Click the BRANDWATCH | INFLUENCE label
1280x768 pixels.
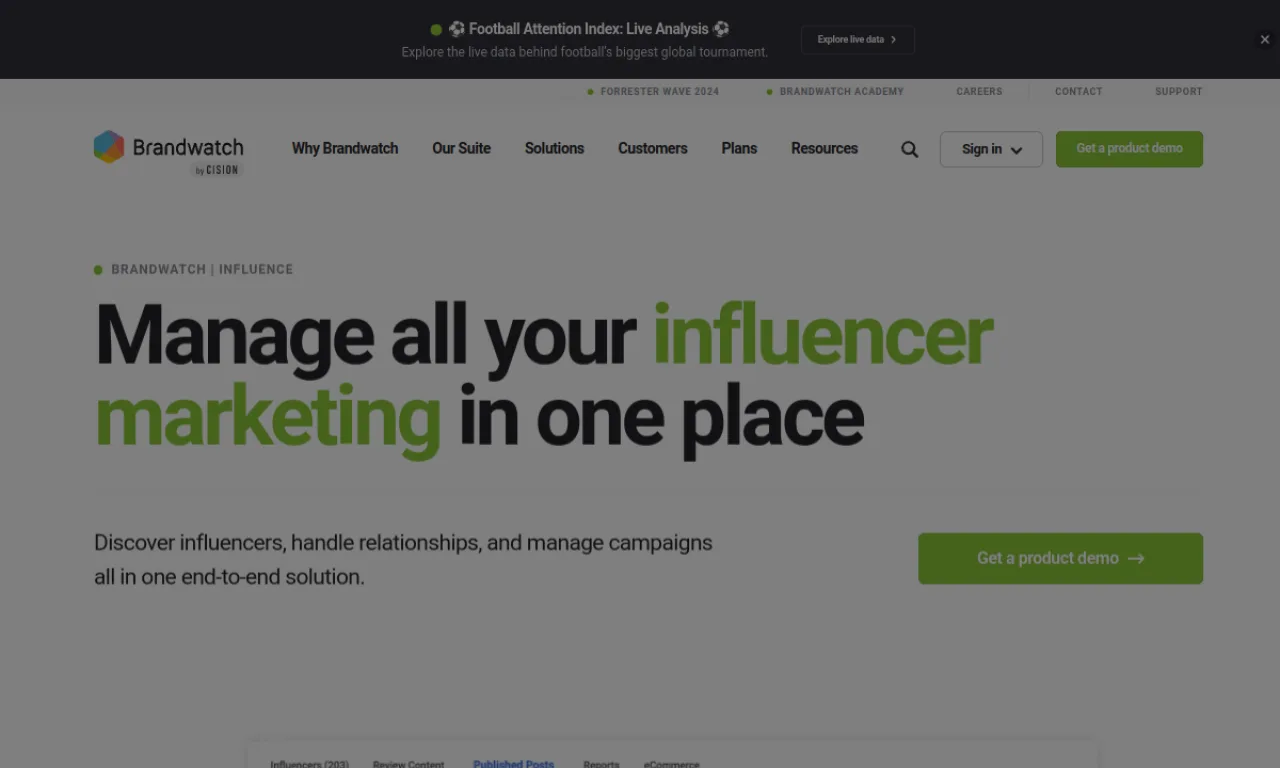[x=202, y=269]
